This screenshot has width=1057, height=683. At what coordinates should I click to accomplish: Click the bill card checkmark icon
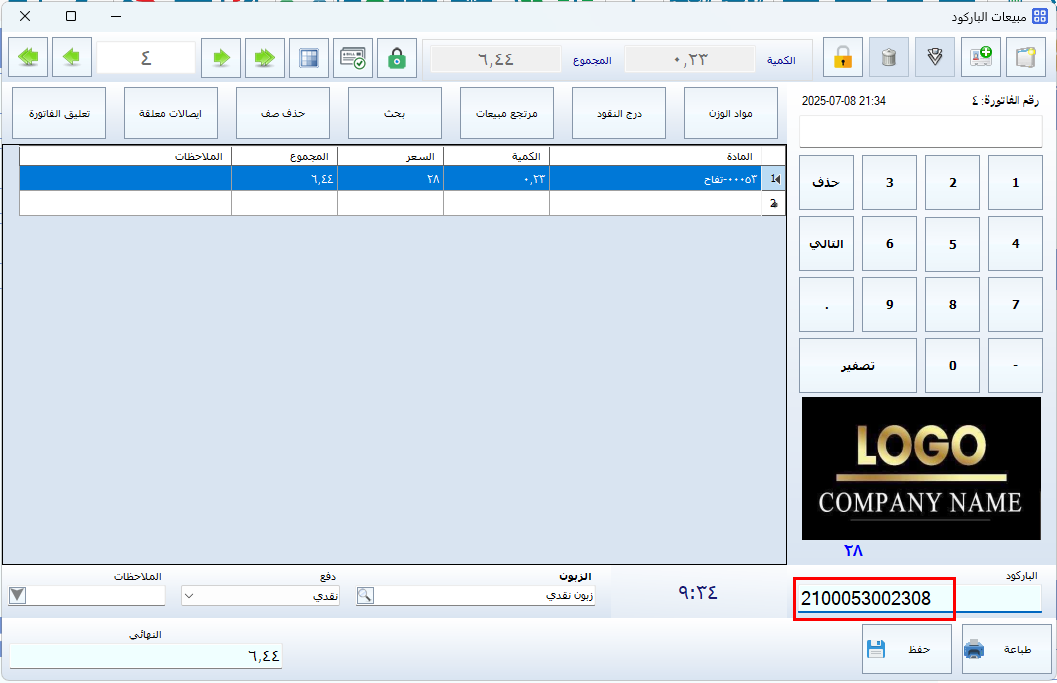tap(353, 58)
